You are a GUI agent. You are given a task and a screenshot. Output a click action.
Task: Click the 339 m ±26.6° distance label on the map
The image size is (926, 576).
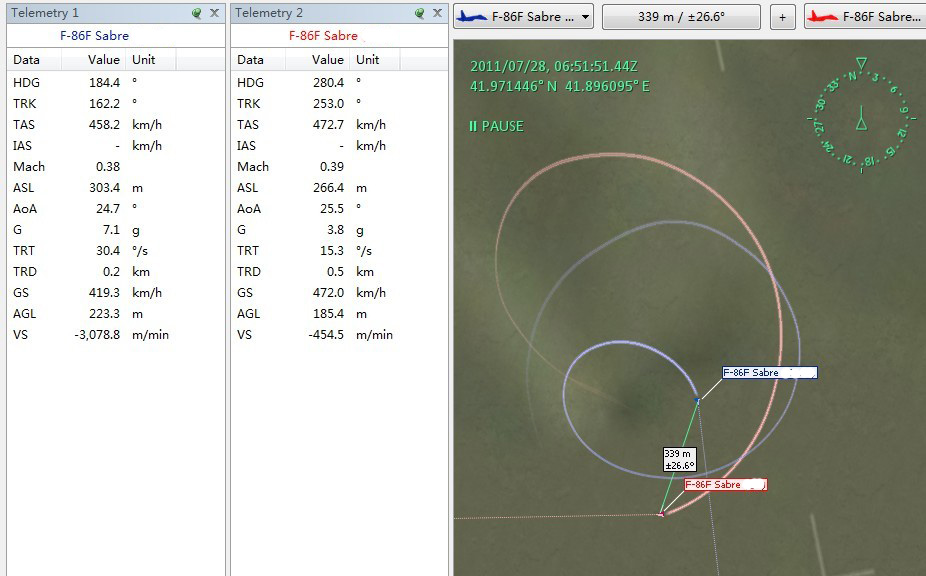pyautogui.click(x=679, y=460)
